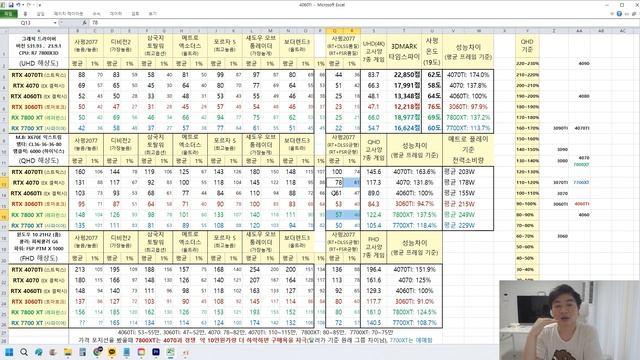This screenshot has width=640, height=360.
Task: Click the Excel icon in the taskbar
Action: pos(171,352)
